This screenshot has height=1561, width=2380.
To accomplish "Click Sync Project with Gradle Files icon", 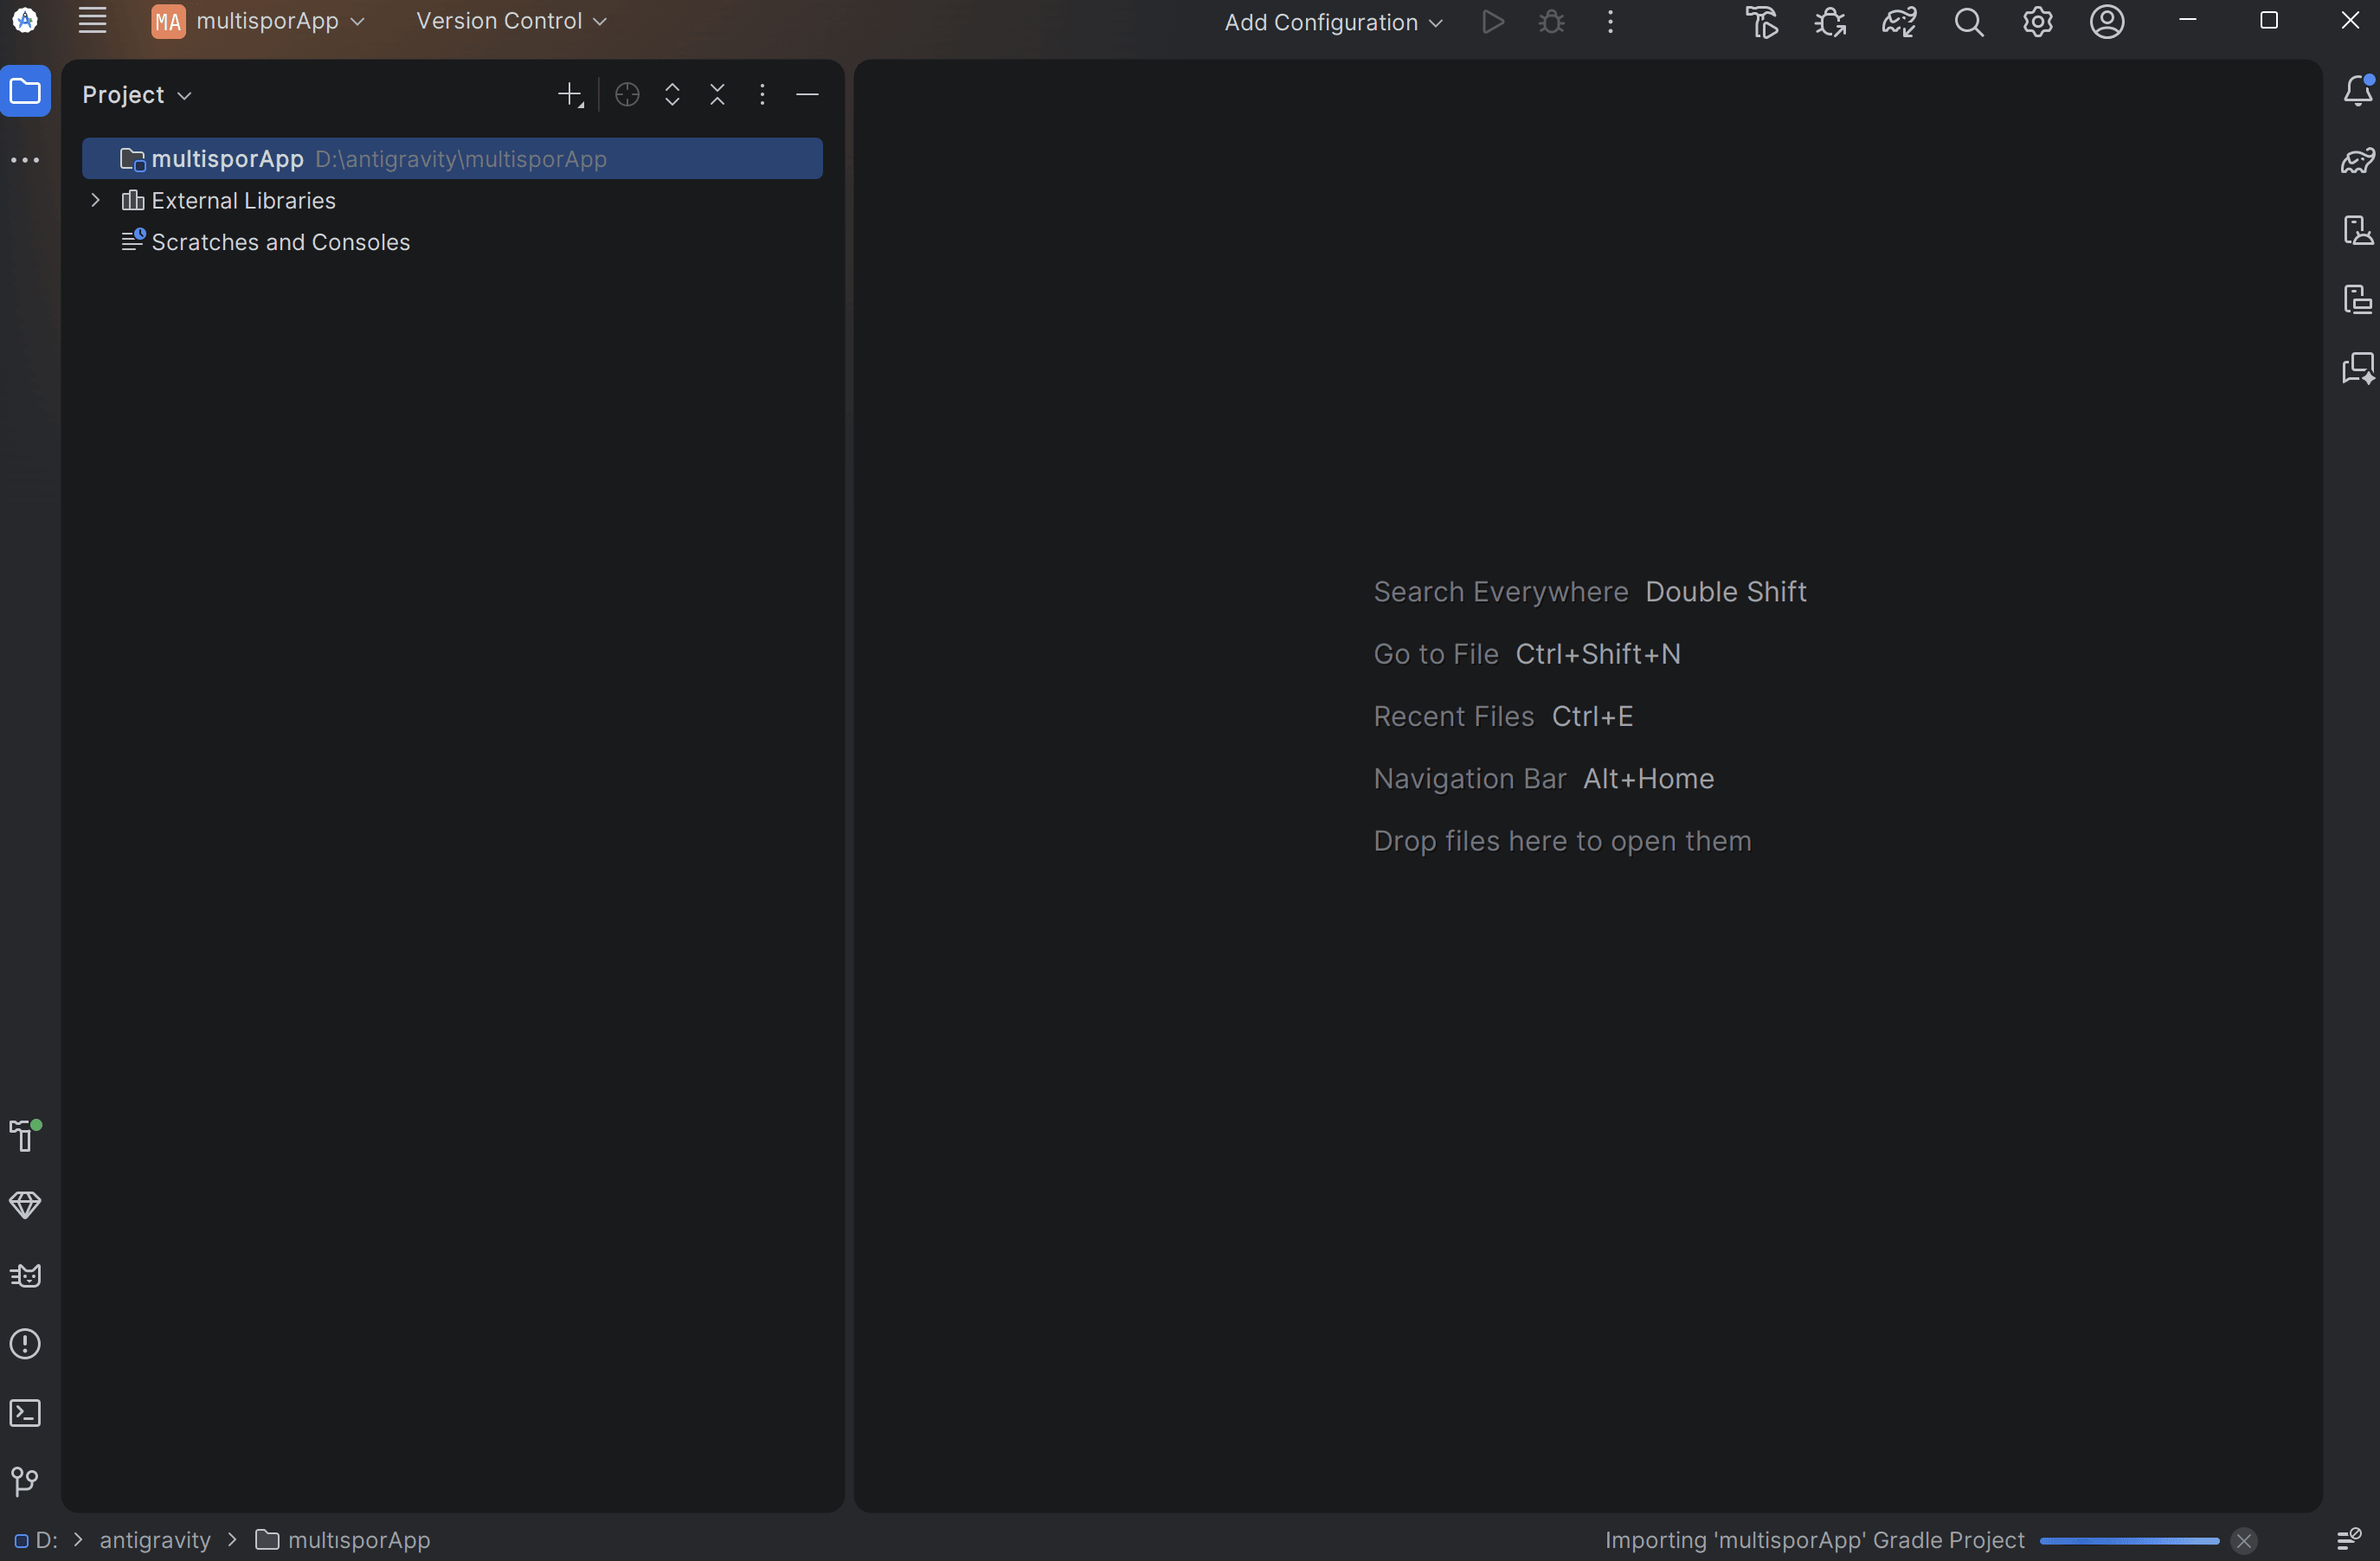I will 1899,21.
